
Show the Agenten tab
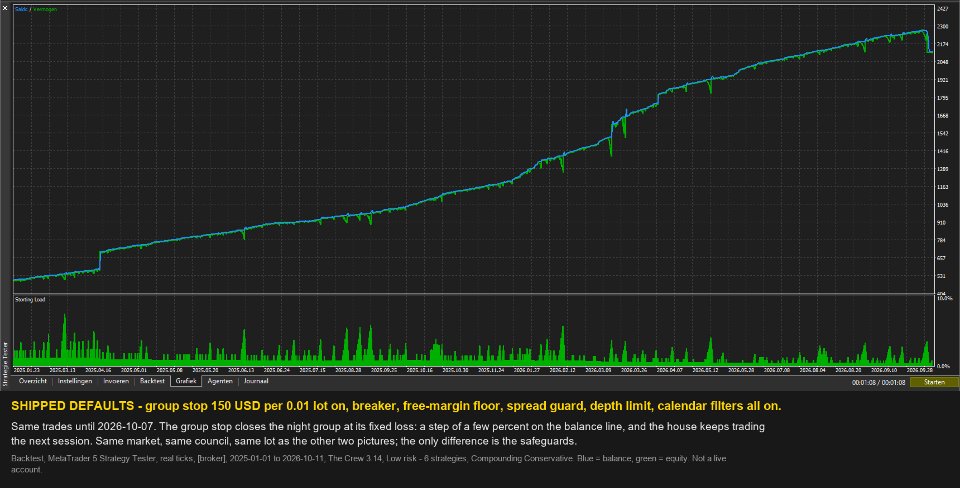(x=220, y=381)
